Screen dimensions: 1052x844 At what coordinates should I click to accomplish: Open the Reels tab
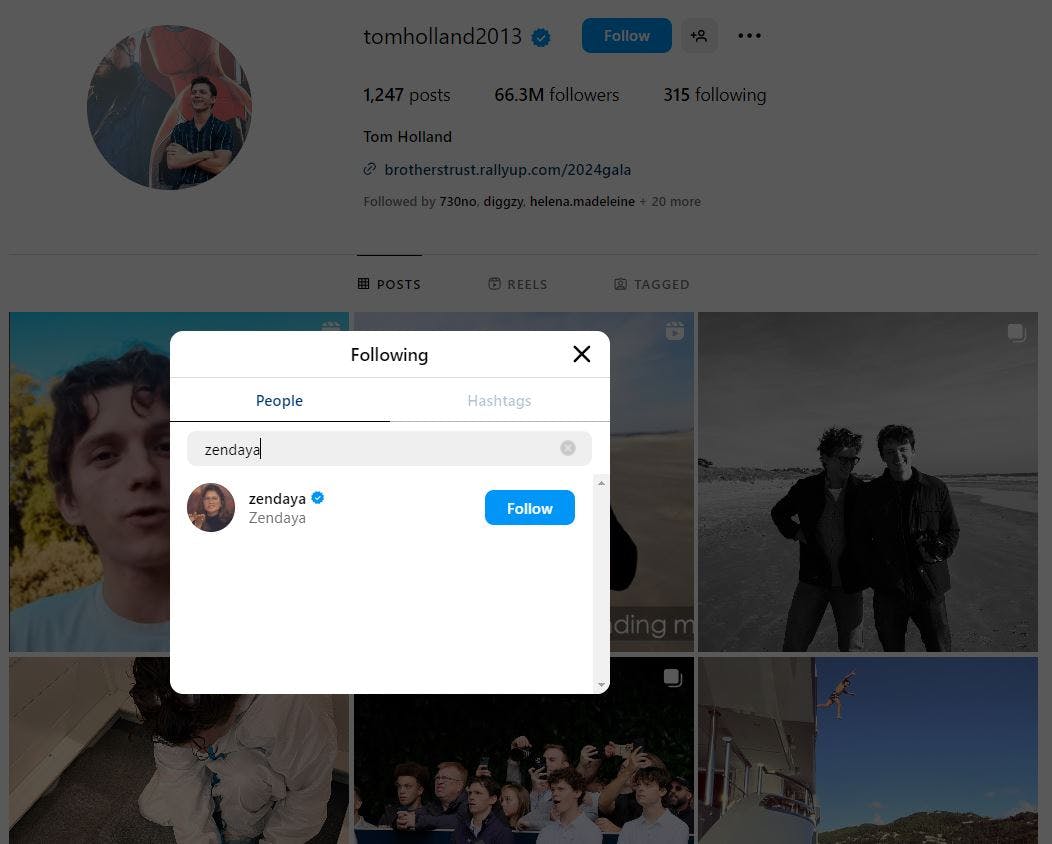click(x=517, y=284)
